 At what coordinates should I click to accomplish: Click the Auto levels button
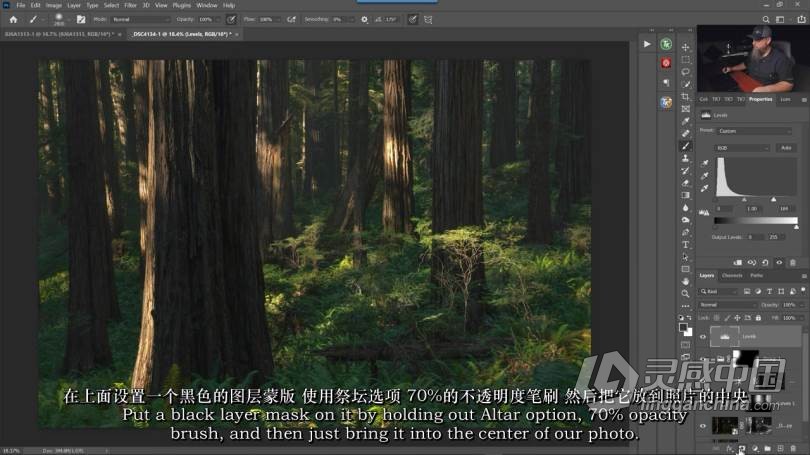pyautogui.click(x=786, y=147)
